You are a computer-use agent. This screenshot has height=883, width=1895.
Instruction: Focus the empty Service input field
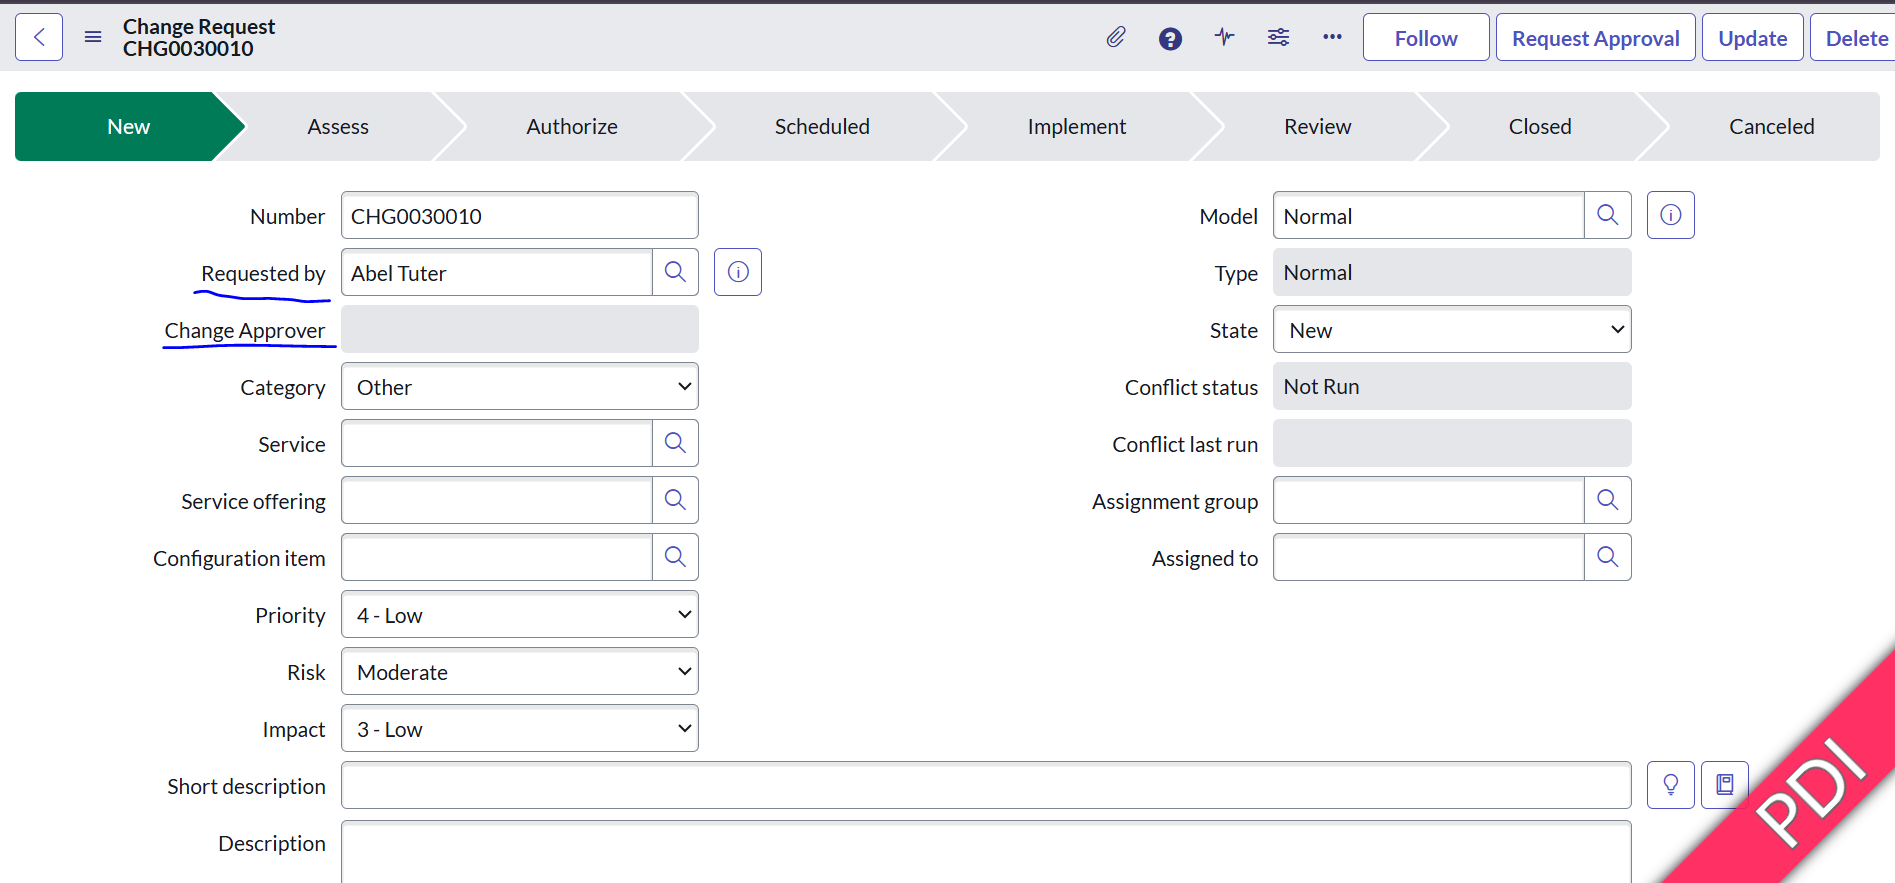(x=497, y=443)
